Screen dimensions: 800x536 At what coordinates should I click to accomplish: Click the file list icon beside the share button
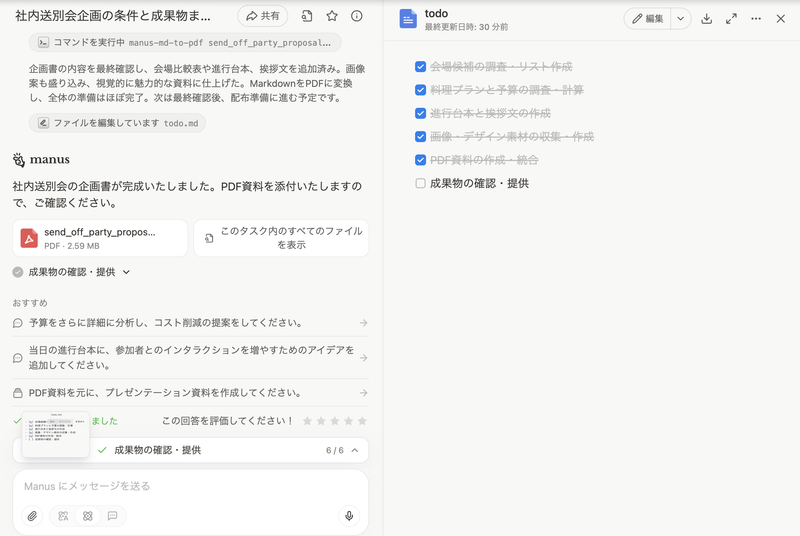(x=306, y=17)
